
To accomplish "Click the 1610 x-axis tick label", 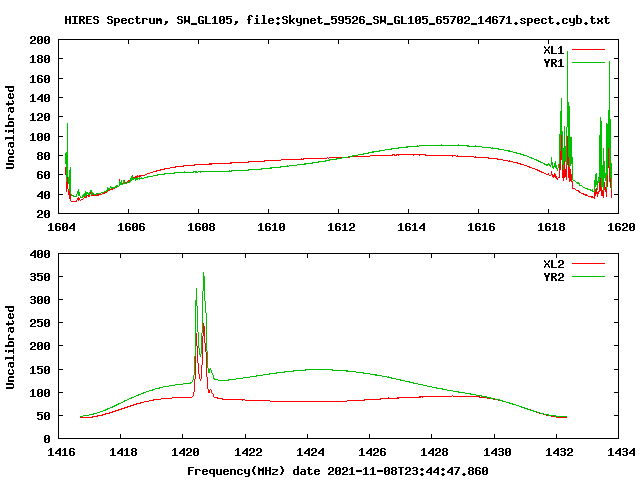I will coord(271,227).
